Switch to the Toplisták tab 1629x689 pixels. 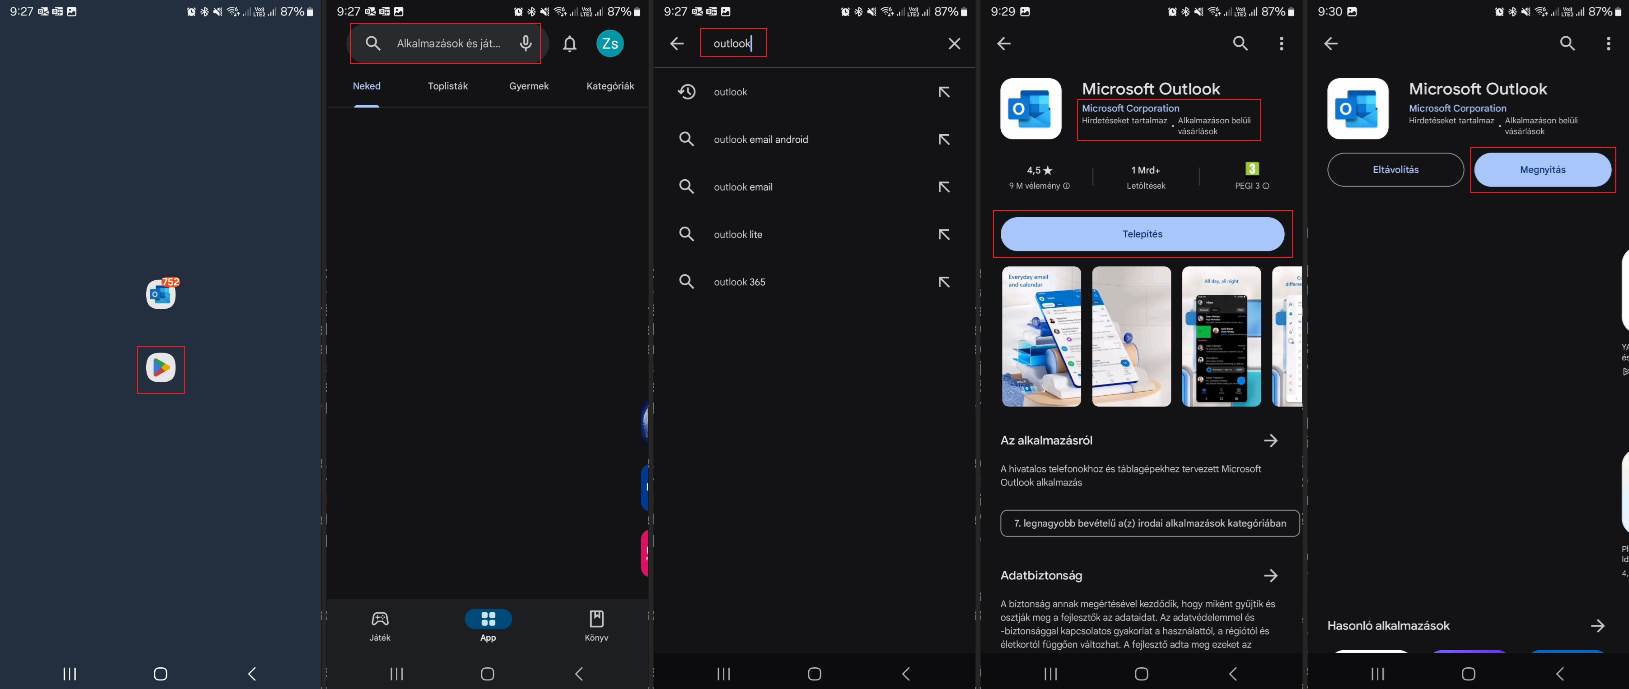(x=448, y=86)
